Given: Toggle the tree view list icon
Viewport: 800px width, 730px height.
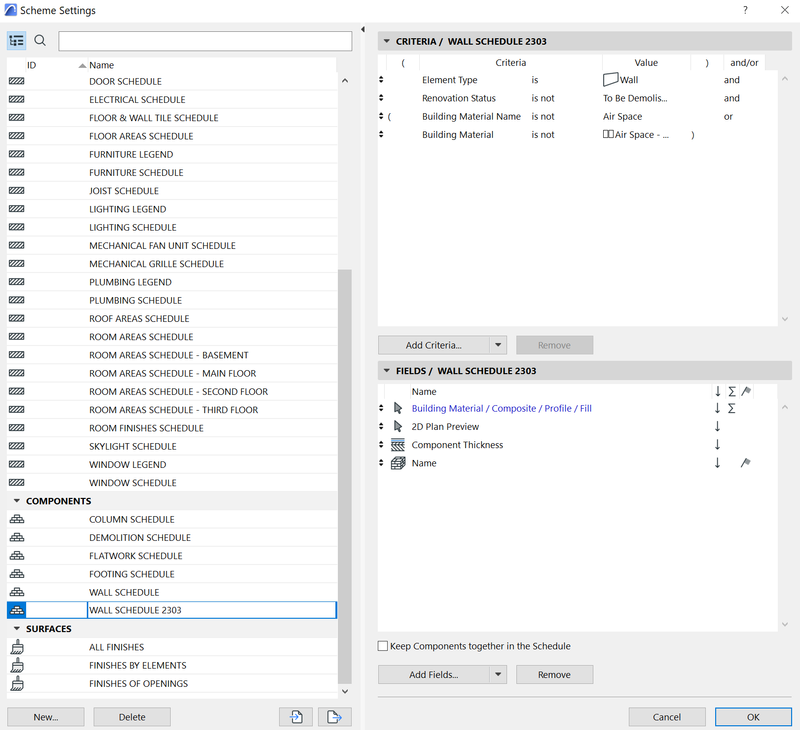Looking at the screenshot, I should (16, 40).
